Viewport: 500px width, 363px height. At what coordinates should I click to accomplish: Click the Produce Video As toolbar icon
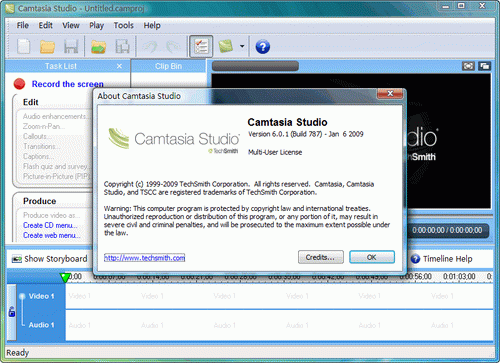click(122, 47)
